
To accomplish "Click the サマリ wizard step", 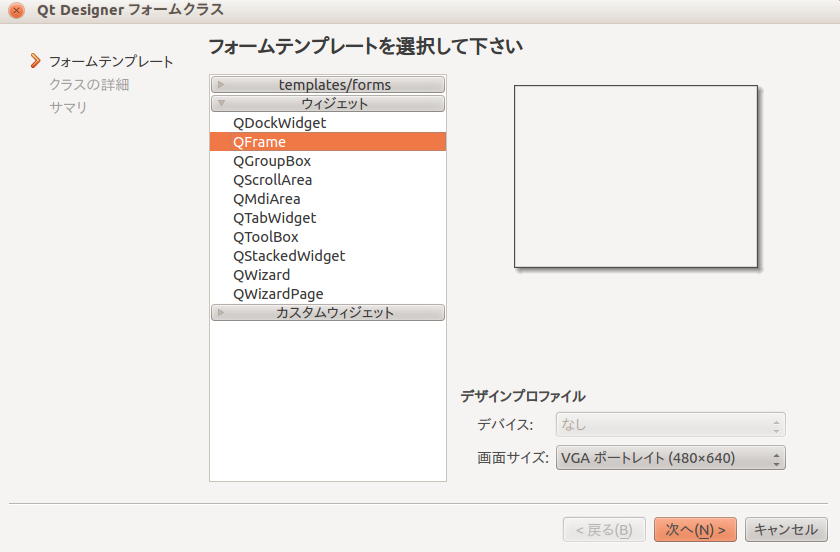I will [x=68, y=108].
